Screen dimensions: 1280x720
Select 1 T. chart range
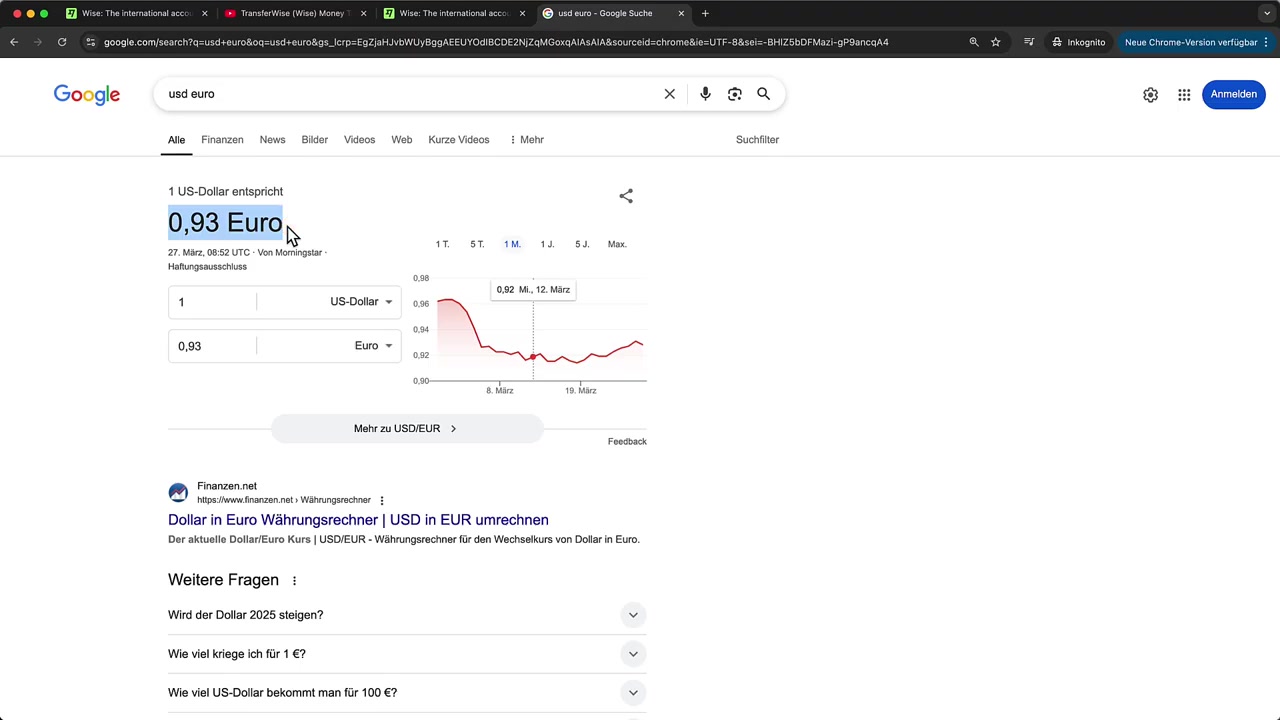442,244
